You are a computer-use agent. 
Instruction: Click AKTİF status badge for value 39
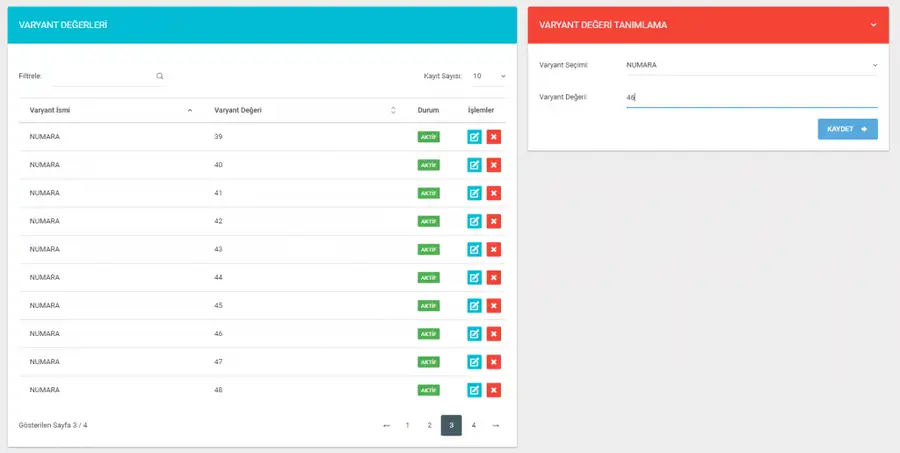point(428,137)
